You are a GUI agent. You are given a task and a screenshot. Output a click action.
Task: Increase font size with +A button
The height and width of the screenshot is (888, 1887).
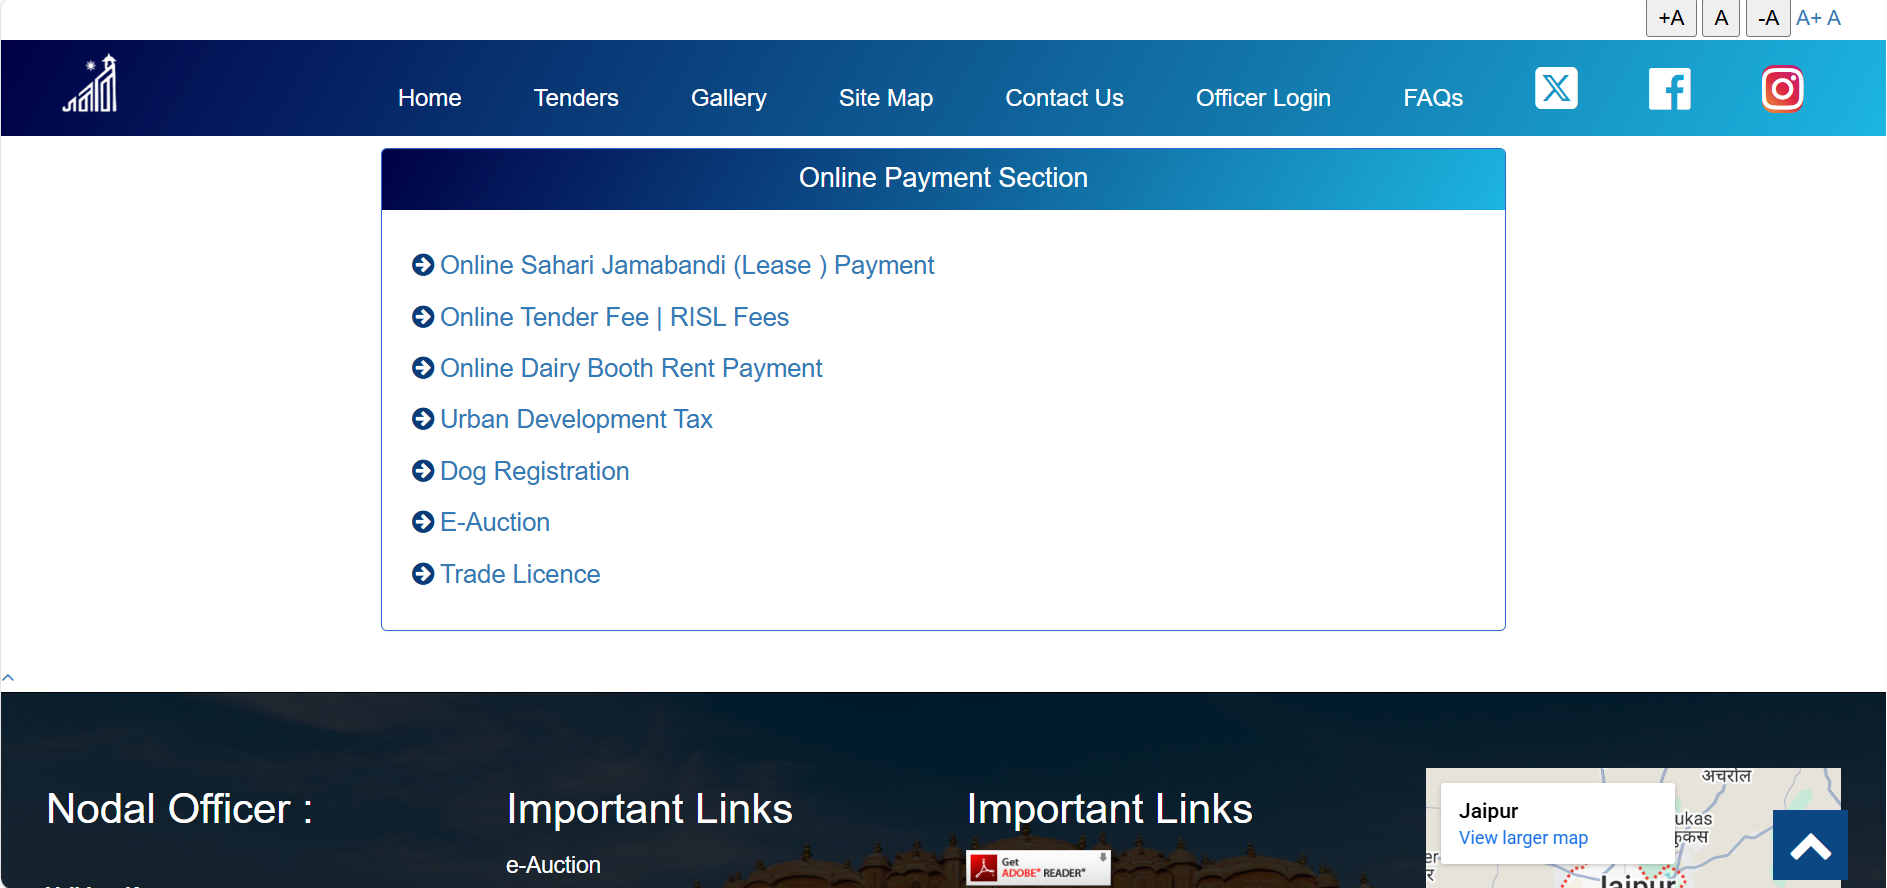click(1671, 18)
